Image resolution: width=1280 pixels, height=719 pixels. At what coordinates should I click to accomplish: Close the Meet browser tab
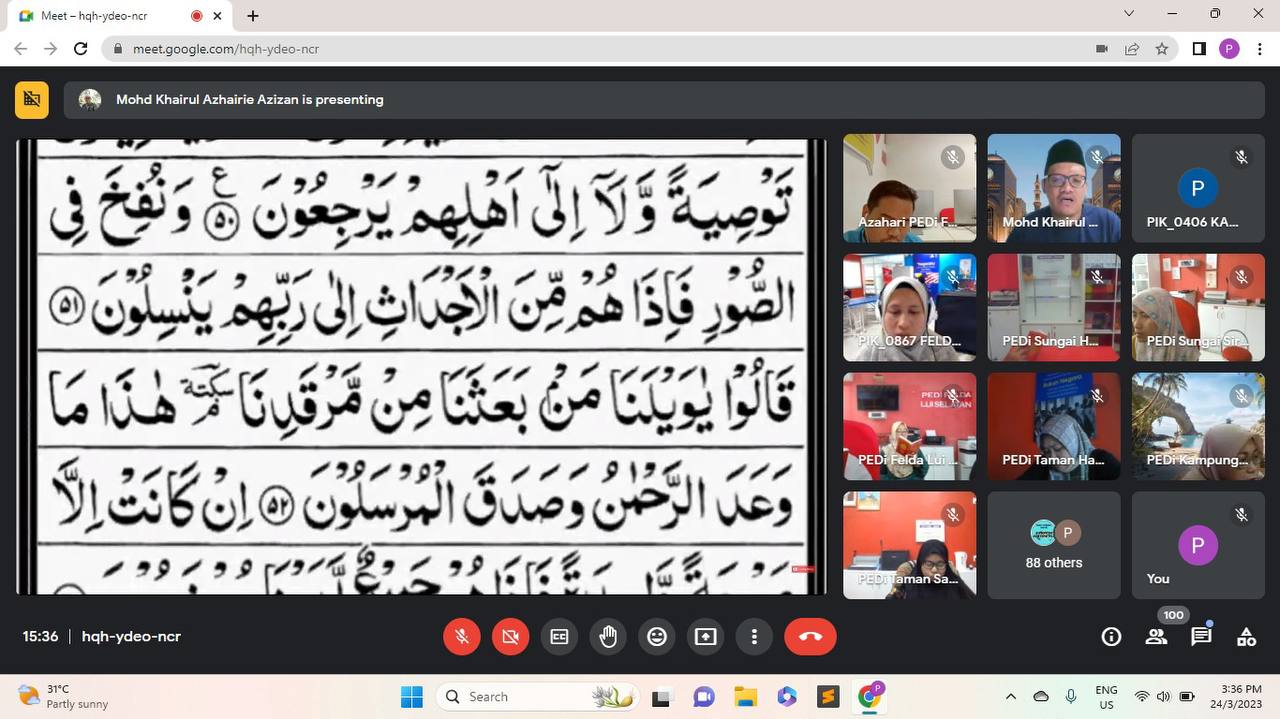(x=217, y=16)
